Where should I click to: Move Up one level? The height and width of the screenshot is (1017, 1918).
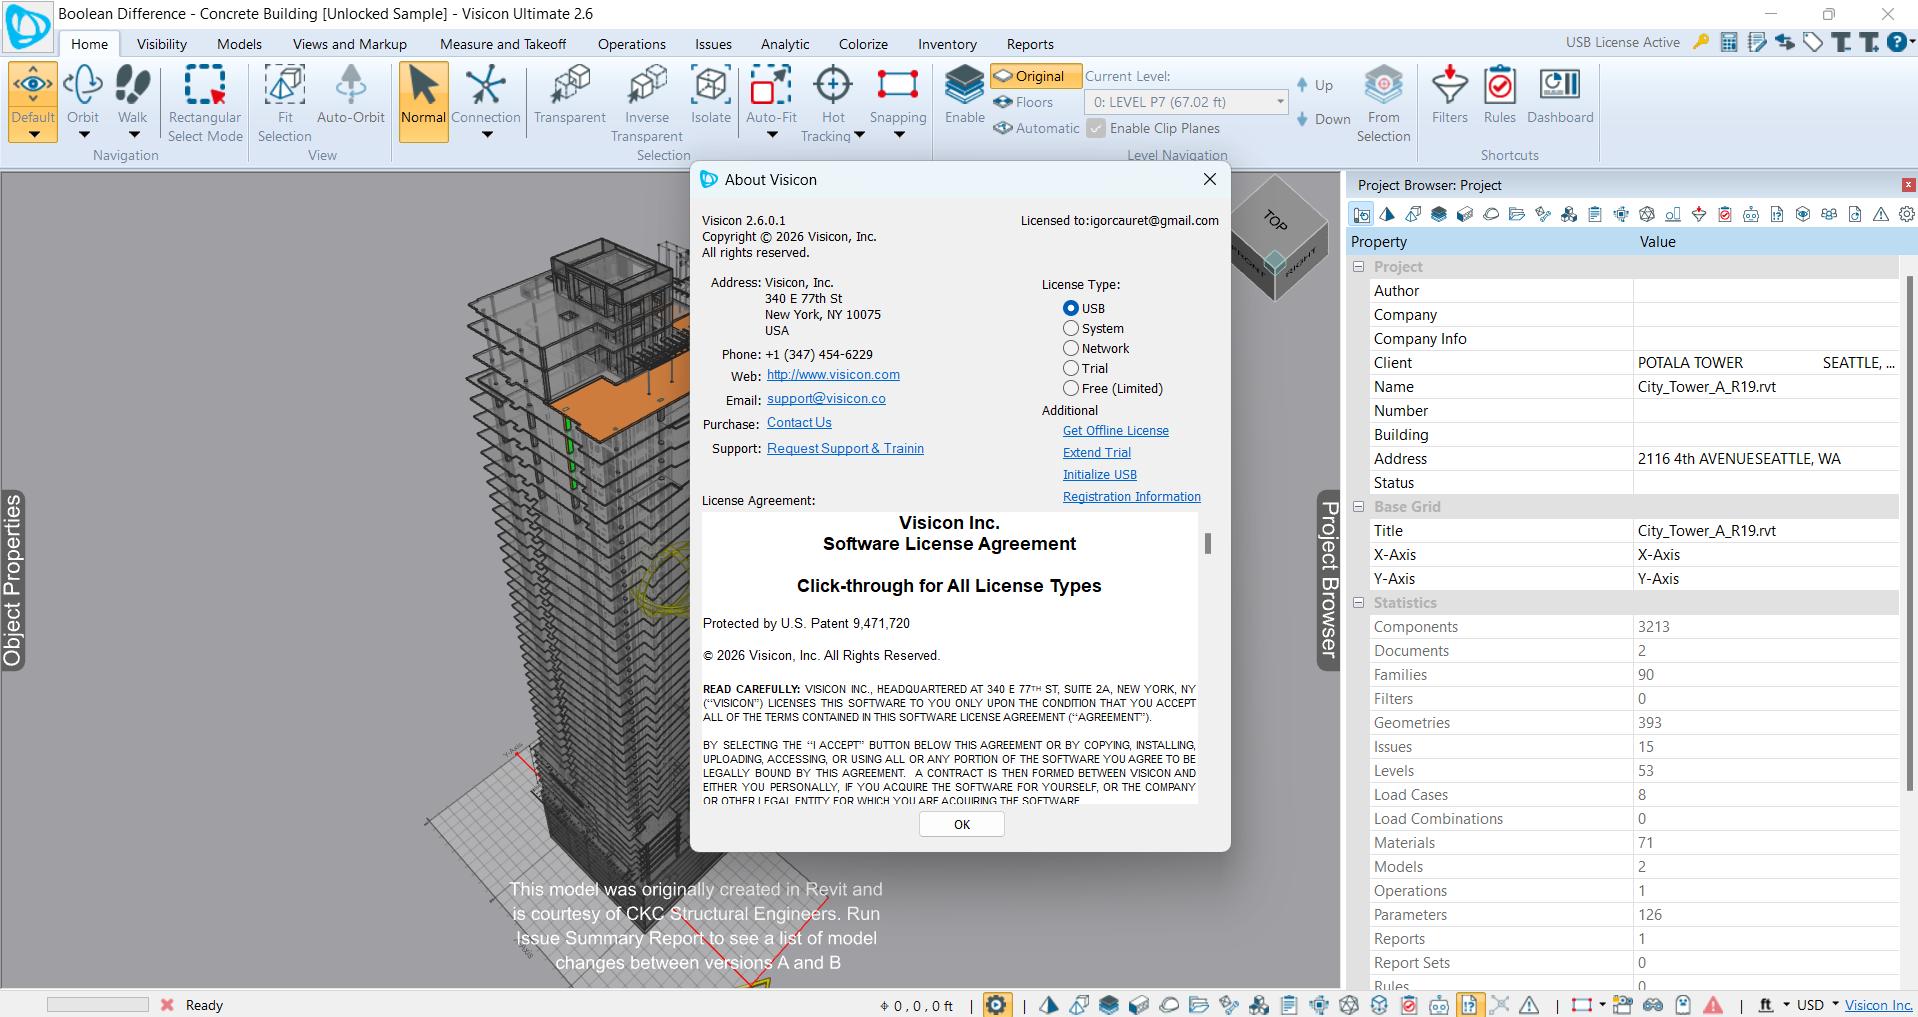pyautogui.click(x=1315, y=85)
